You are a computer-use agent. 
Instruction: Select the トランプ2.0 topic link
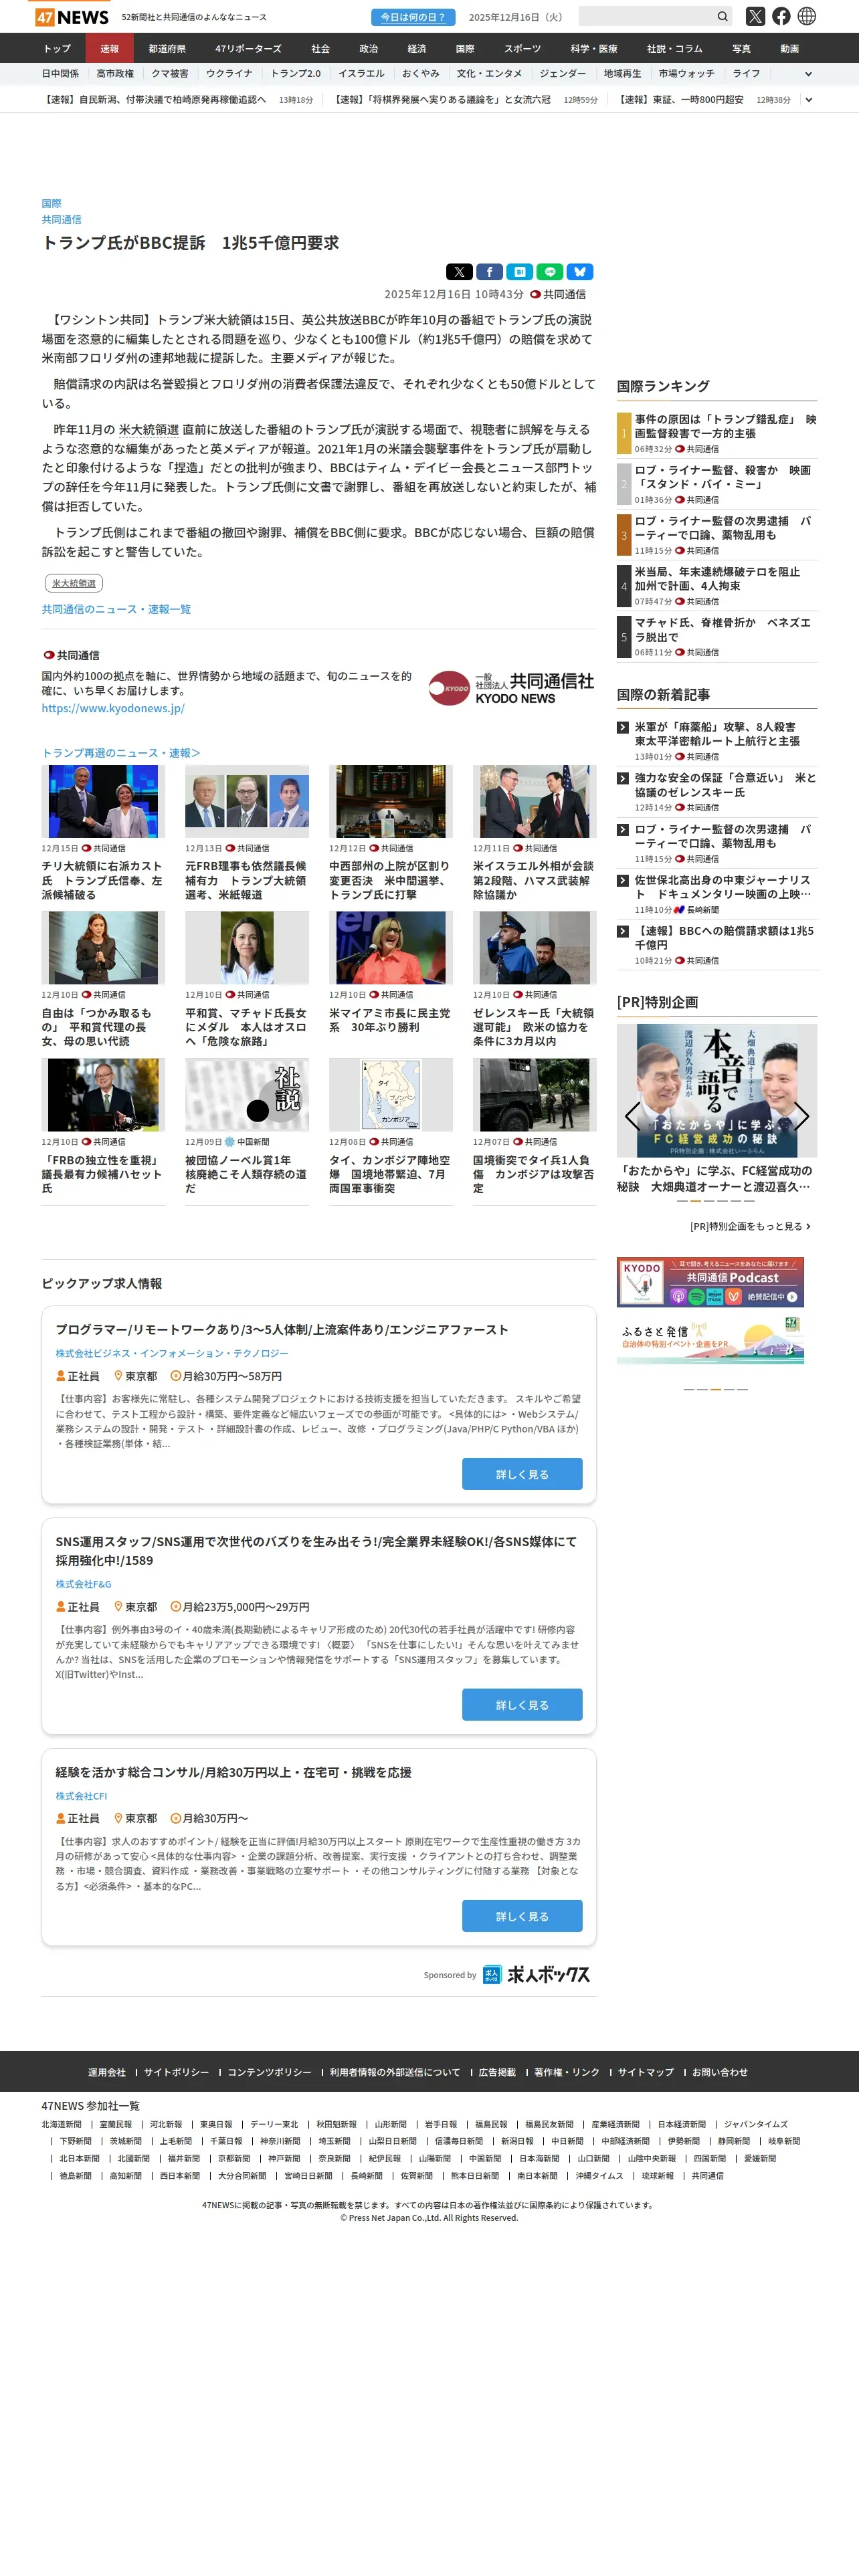point(296,74)
